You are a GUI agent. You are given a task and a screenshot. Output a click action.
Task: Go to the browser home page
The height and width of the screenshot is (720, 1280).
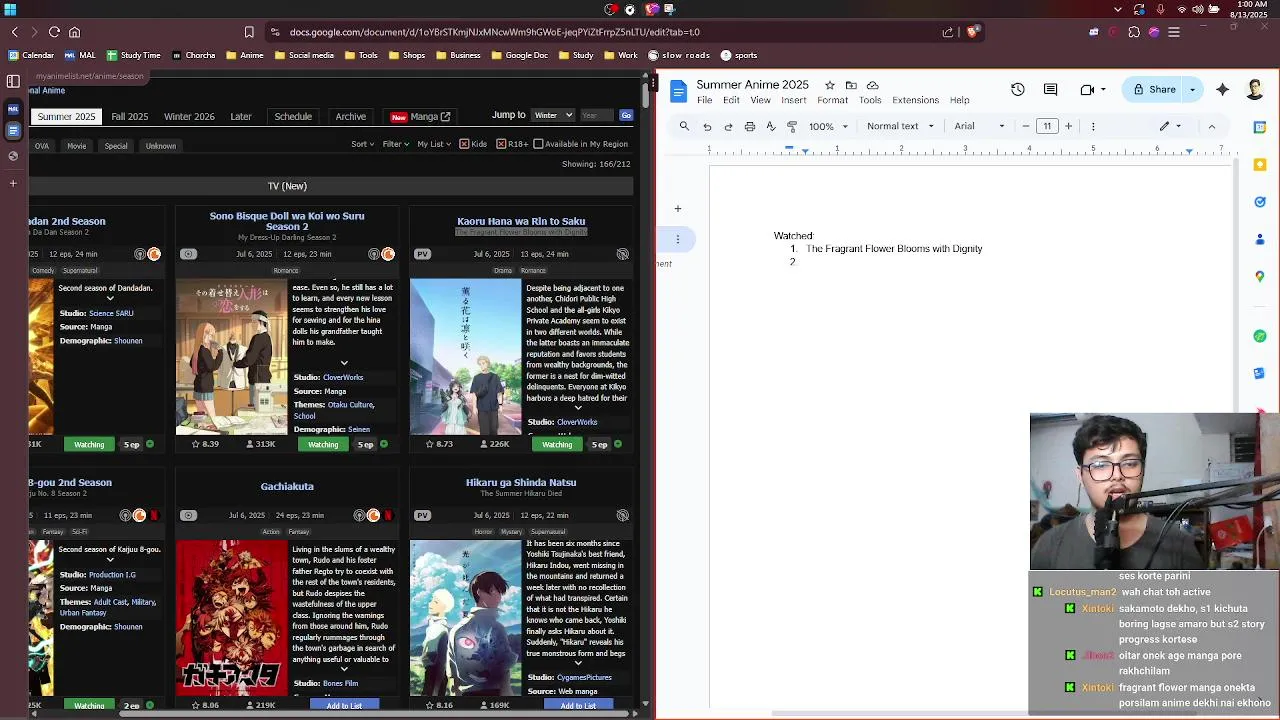[74, 32]
